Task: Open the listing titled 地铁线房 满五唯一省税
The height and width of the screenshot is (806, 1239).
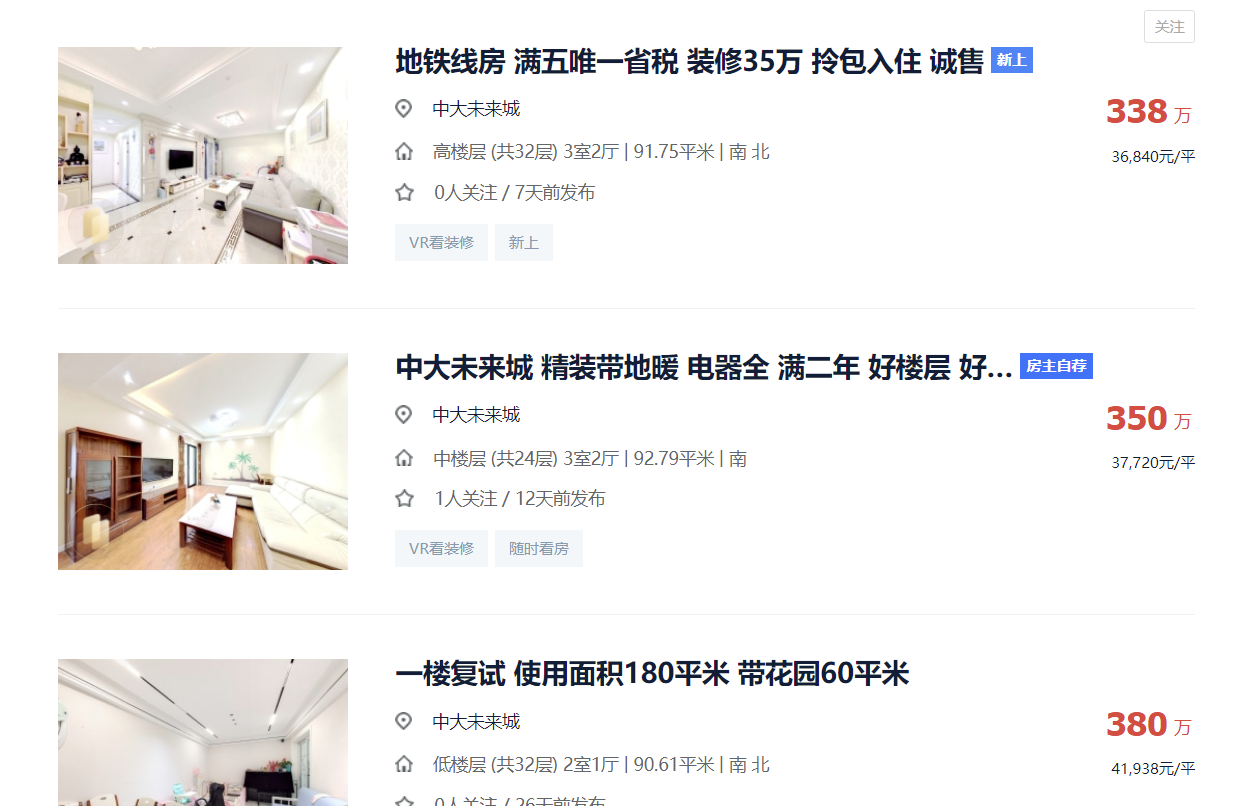Action: [x=690, y=62]
